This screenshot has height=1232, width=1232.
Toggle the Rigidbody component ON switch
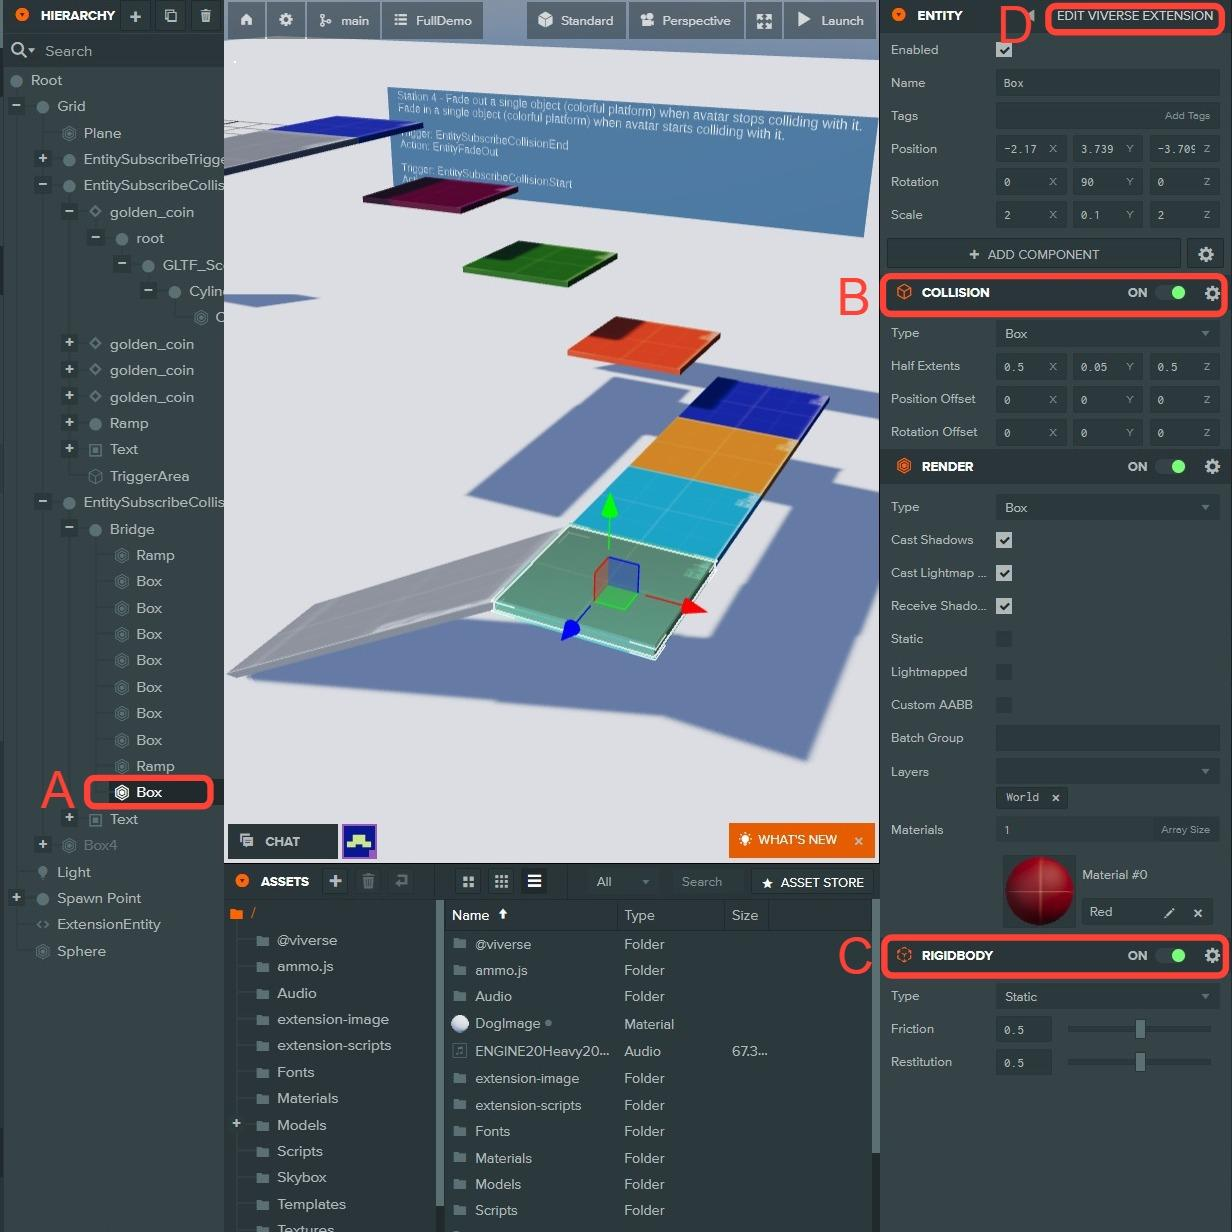pos(1171,955)
